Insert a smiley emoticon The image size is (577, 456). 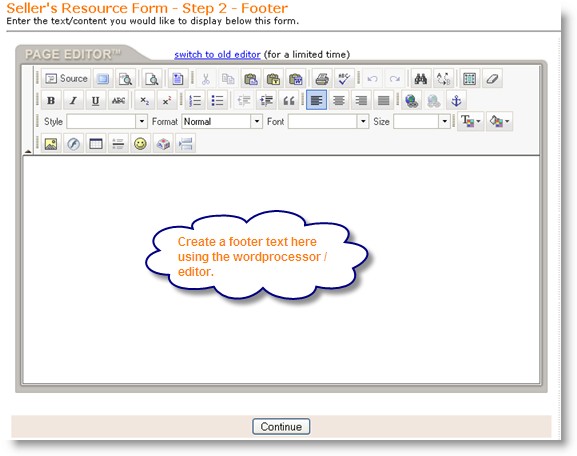coord(140,144)
